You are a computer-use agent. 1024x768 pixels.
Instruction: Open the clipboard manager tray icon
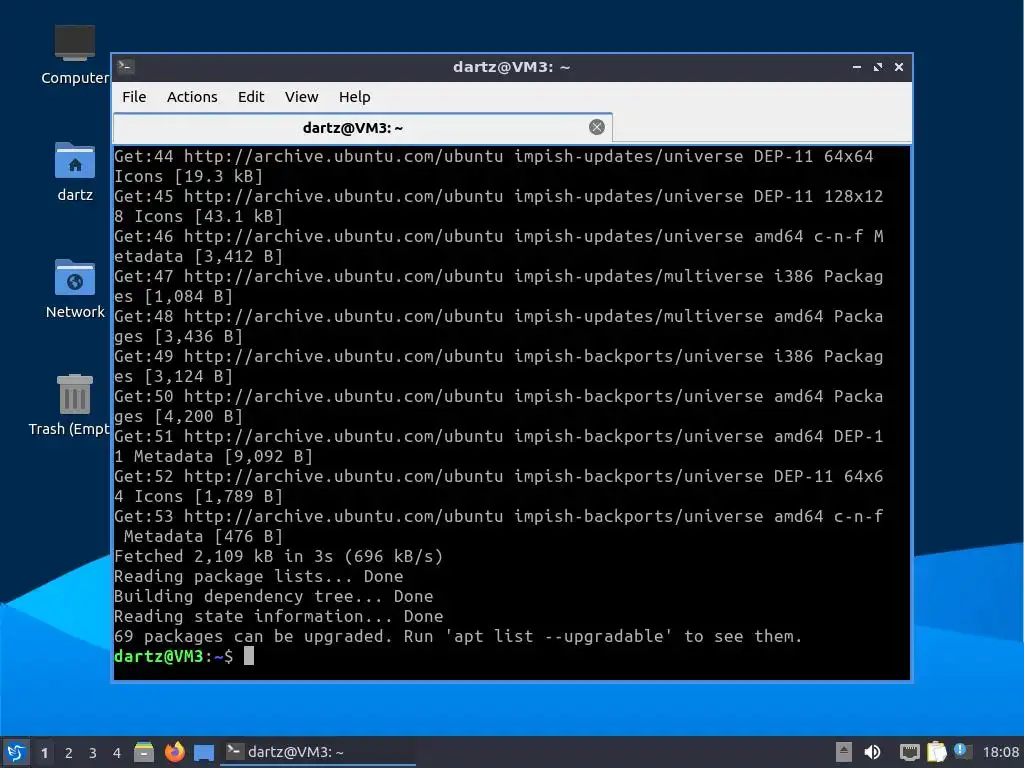[x=936, y=752]
